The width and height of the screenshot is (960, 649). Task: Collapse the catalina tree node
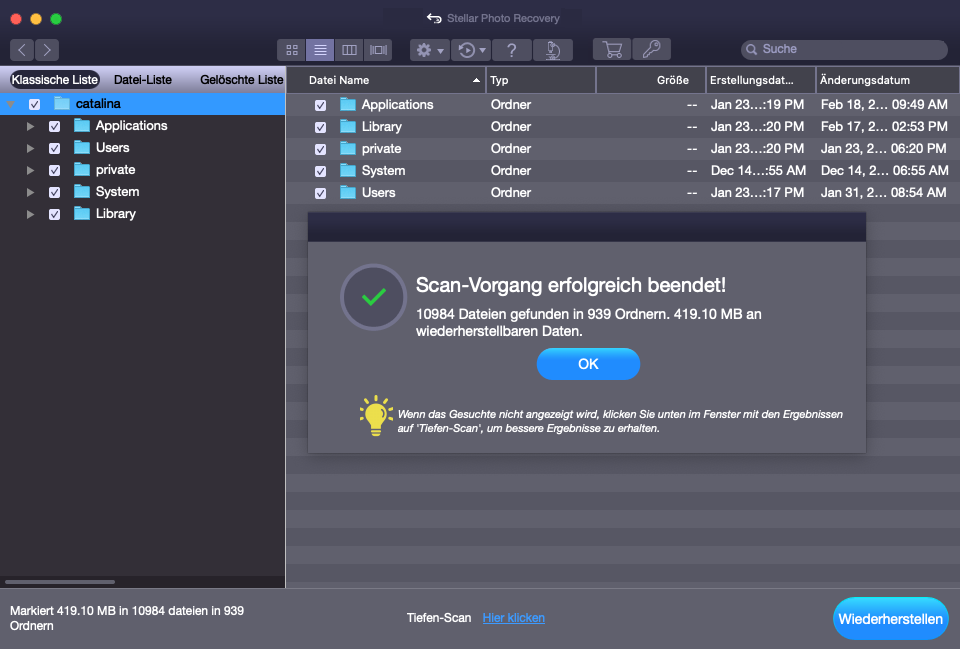11,104
